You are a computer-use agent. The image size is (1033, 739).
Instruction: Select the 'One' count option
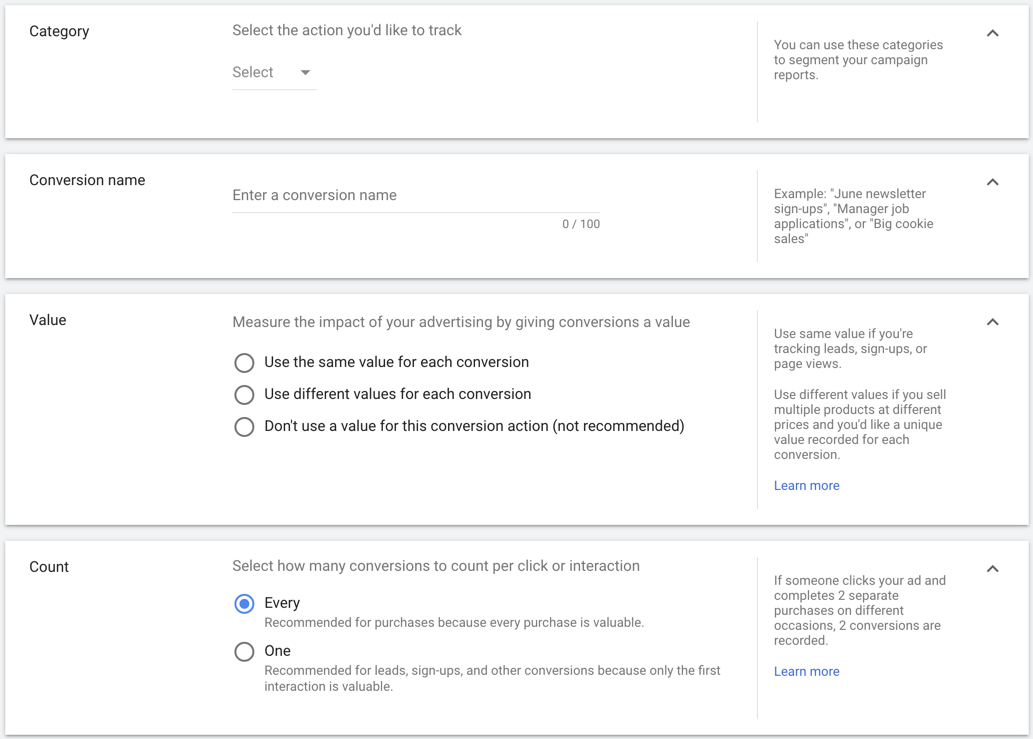pos(244,651)
